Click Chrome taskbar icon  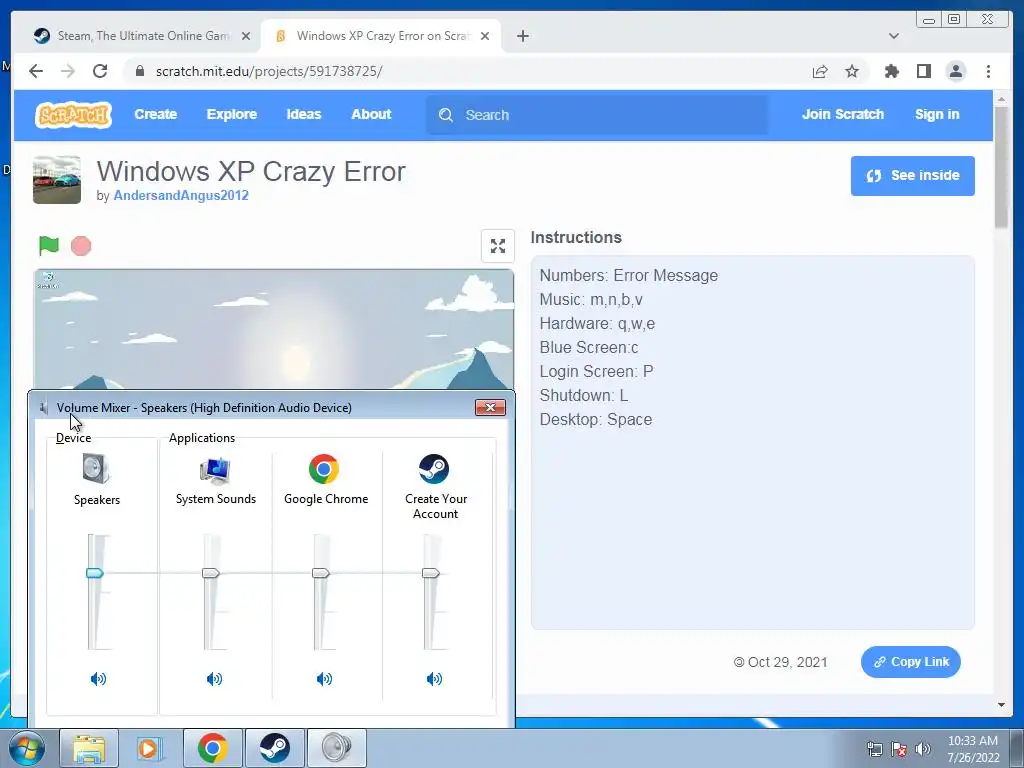[213, 748]
